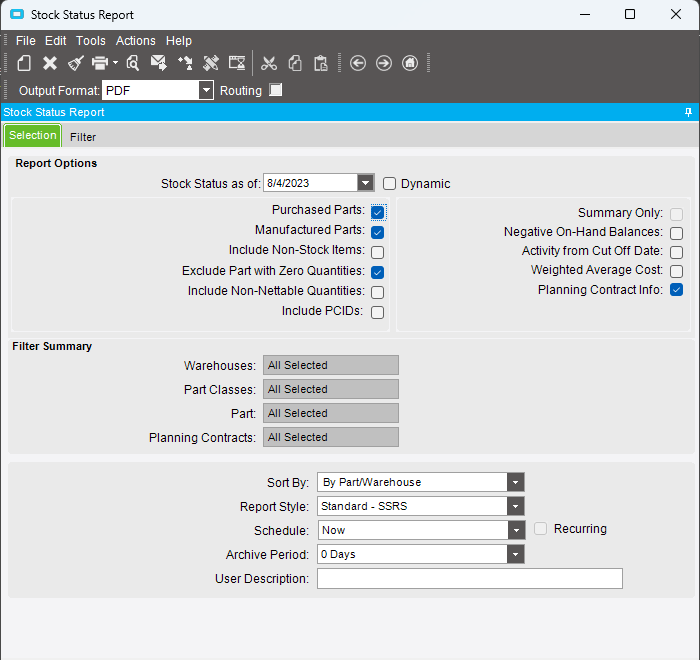Viewport: 700px width, 660px height.
Task: Click the Cut scissors icon
Action: click(269, 63)
